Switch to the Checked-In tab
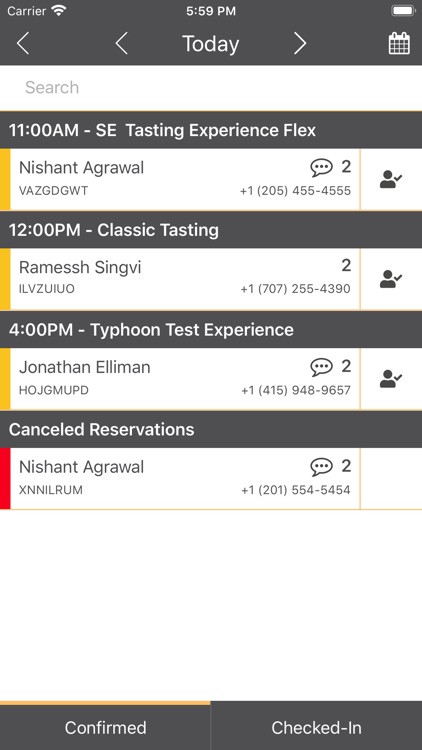This screenshot has height=750, width=422. (x=316, y=727)
